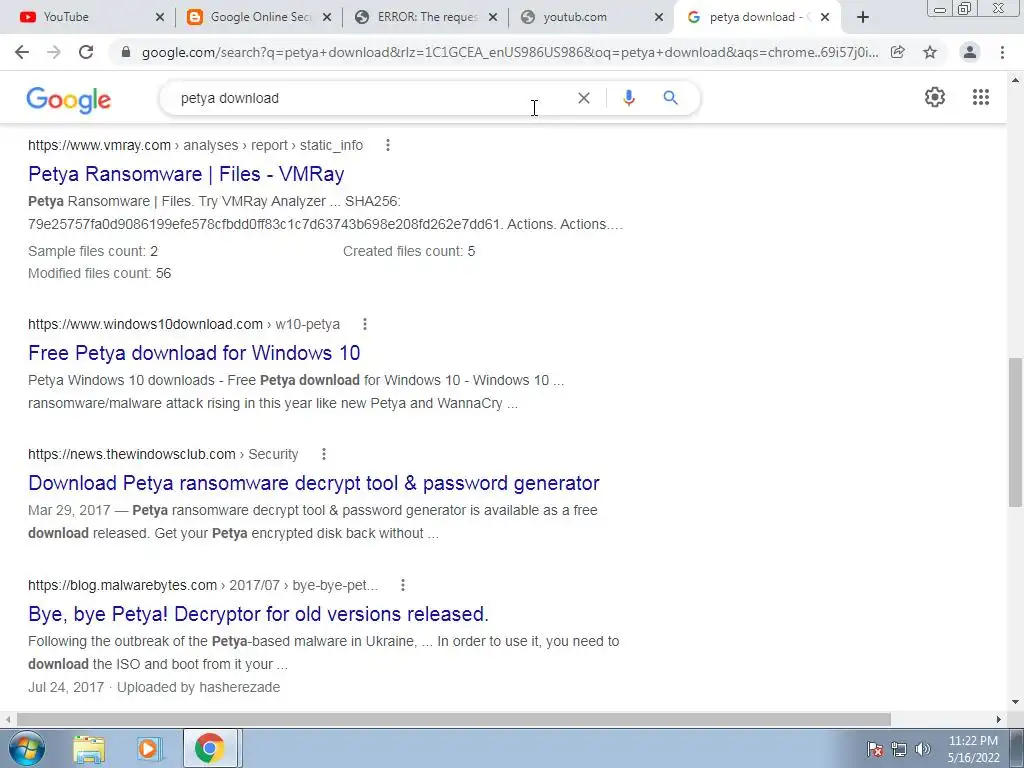The image size is (1024, 768).
Task: Focus the Chrome address bar URL
Action: point(509,52)
